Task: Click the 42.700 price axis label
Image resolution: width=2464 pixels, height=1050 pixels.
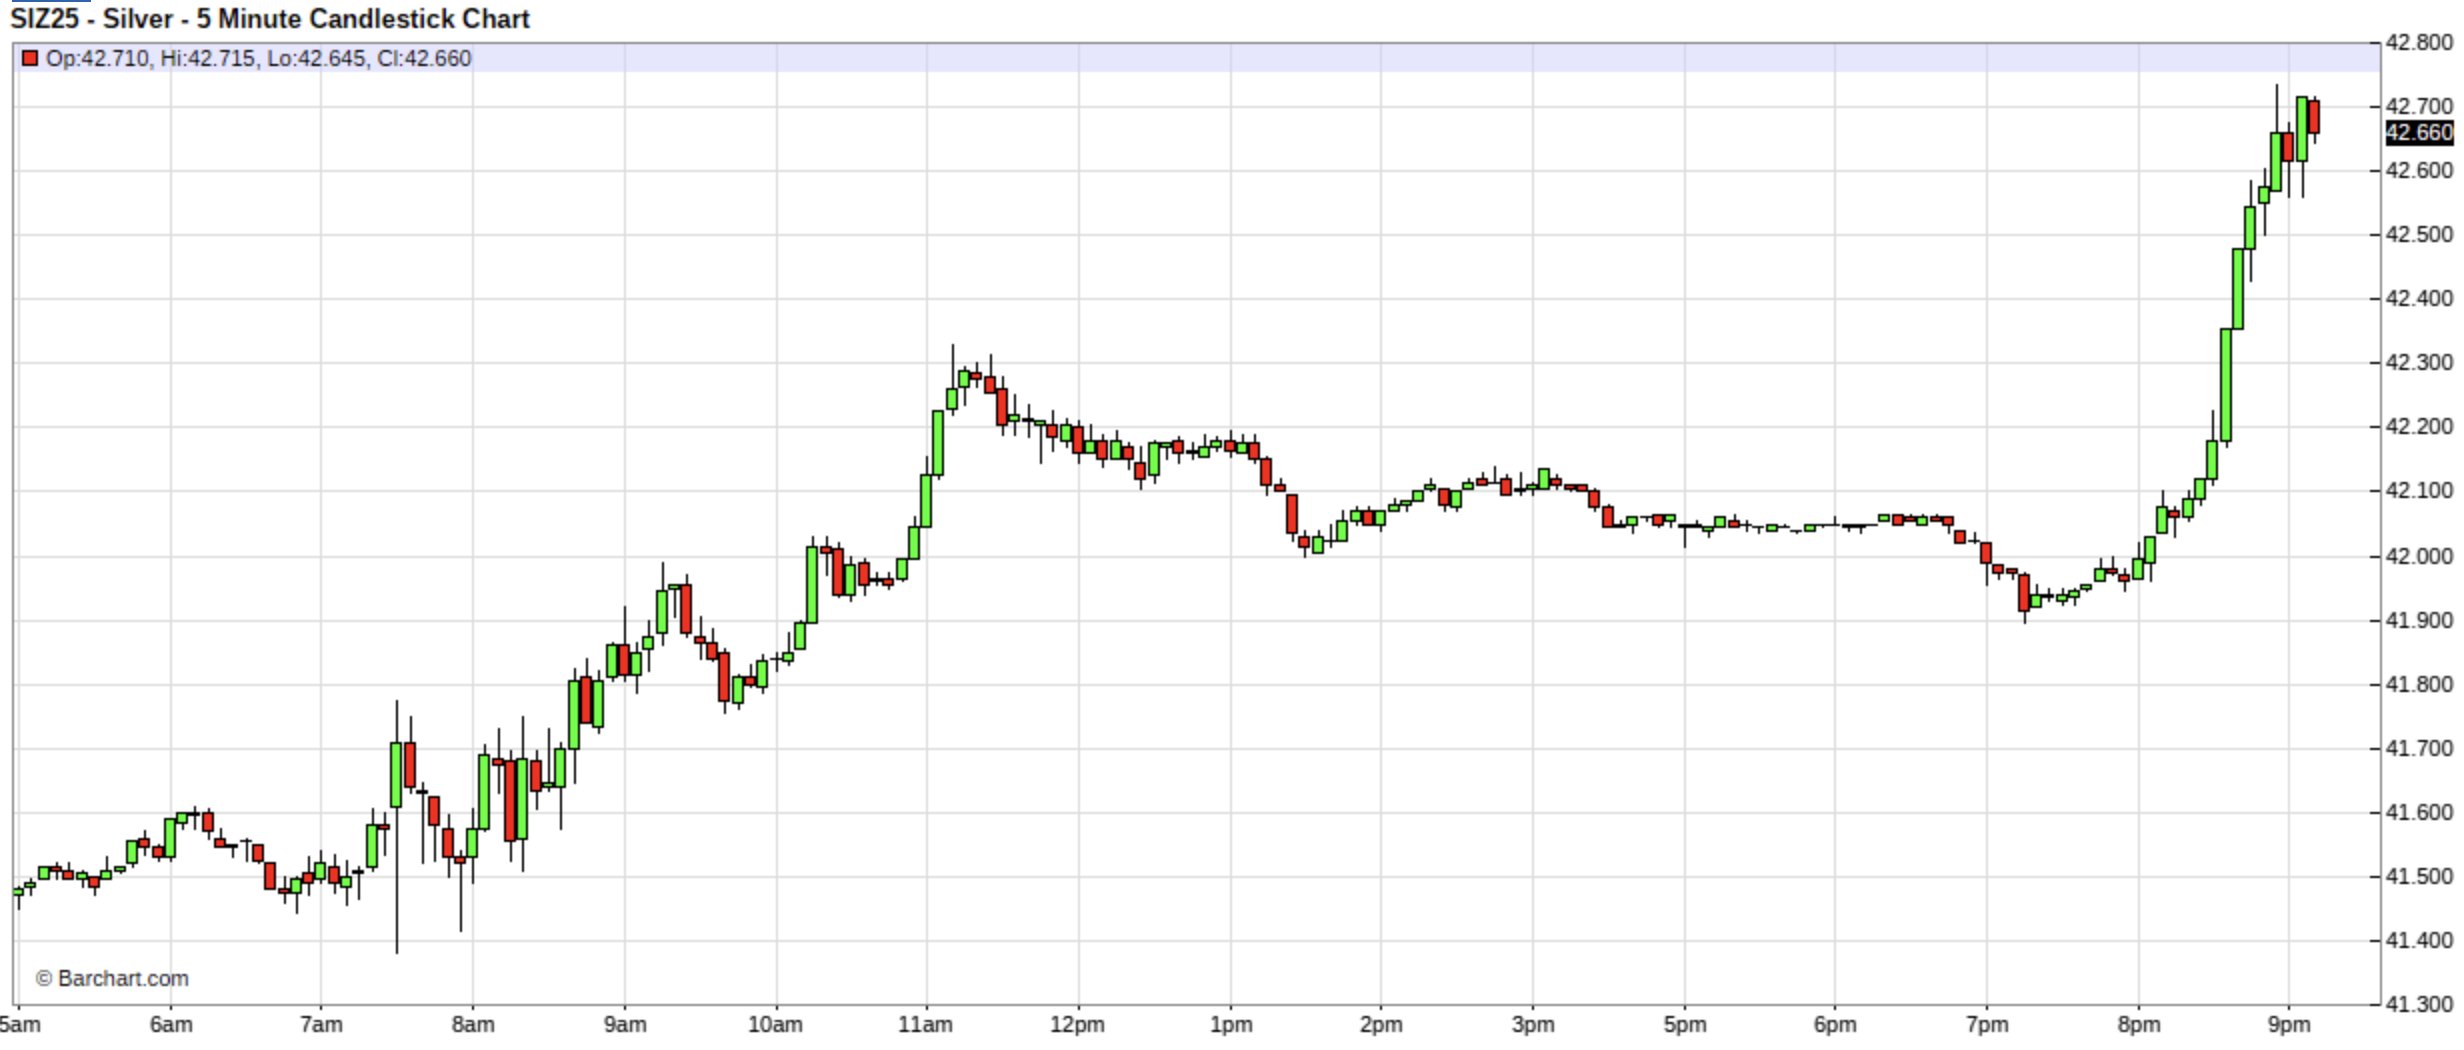Action: point(2419,106)
